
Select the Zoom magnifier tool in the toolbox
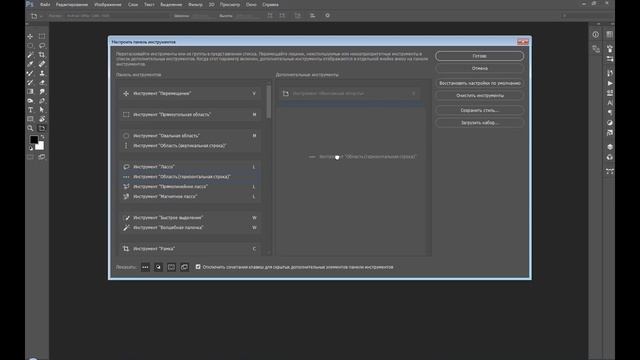coord(30,128)
